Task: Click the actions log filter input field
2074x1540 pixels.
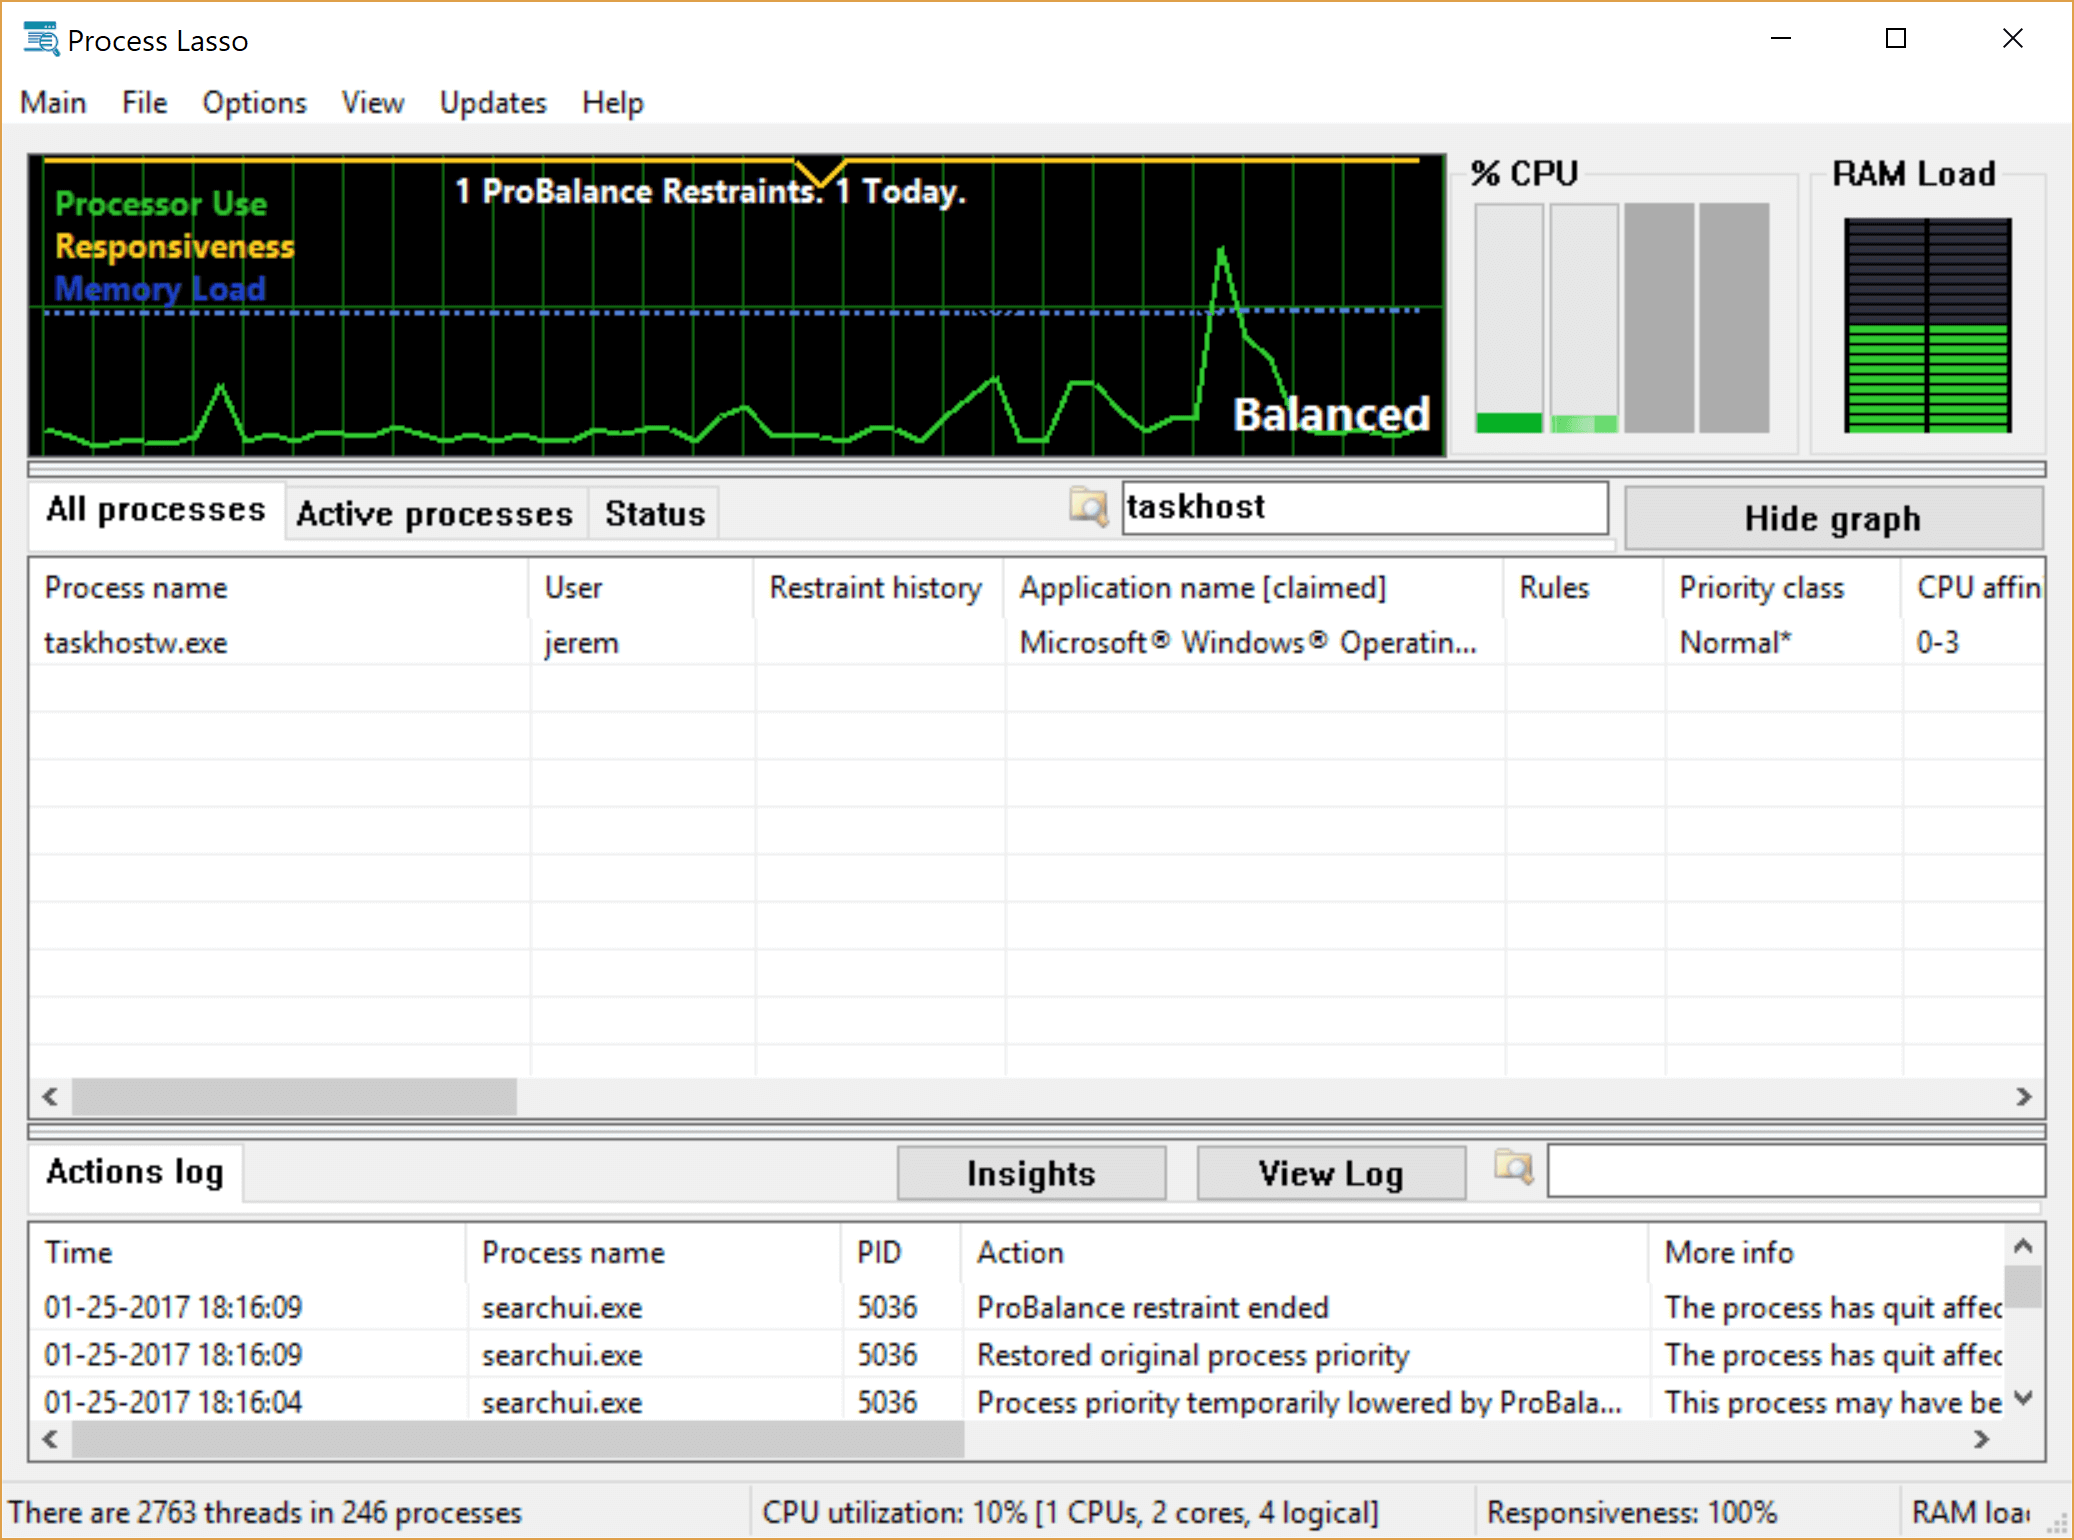Action: 1794,1171
